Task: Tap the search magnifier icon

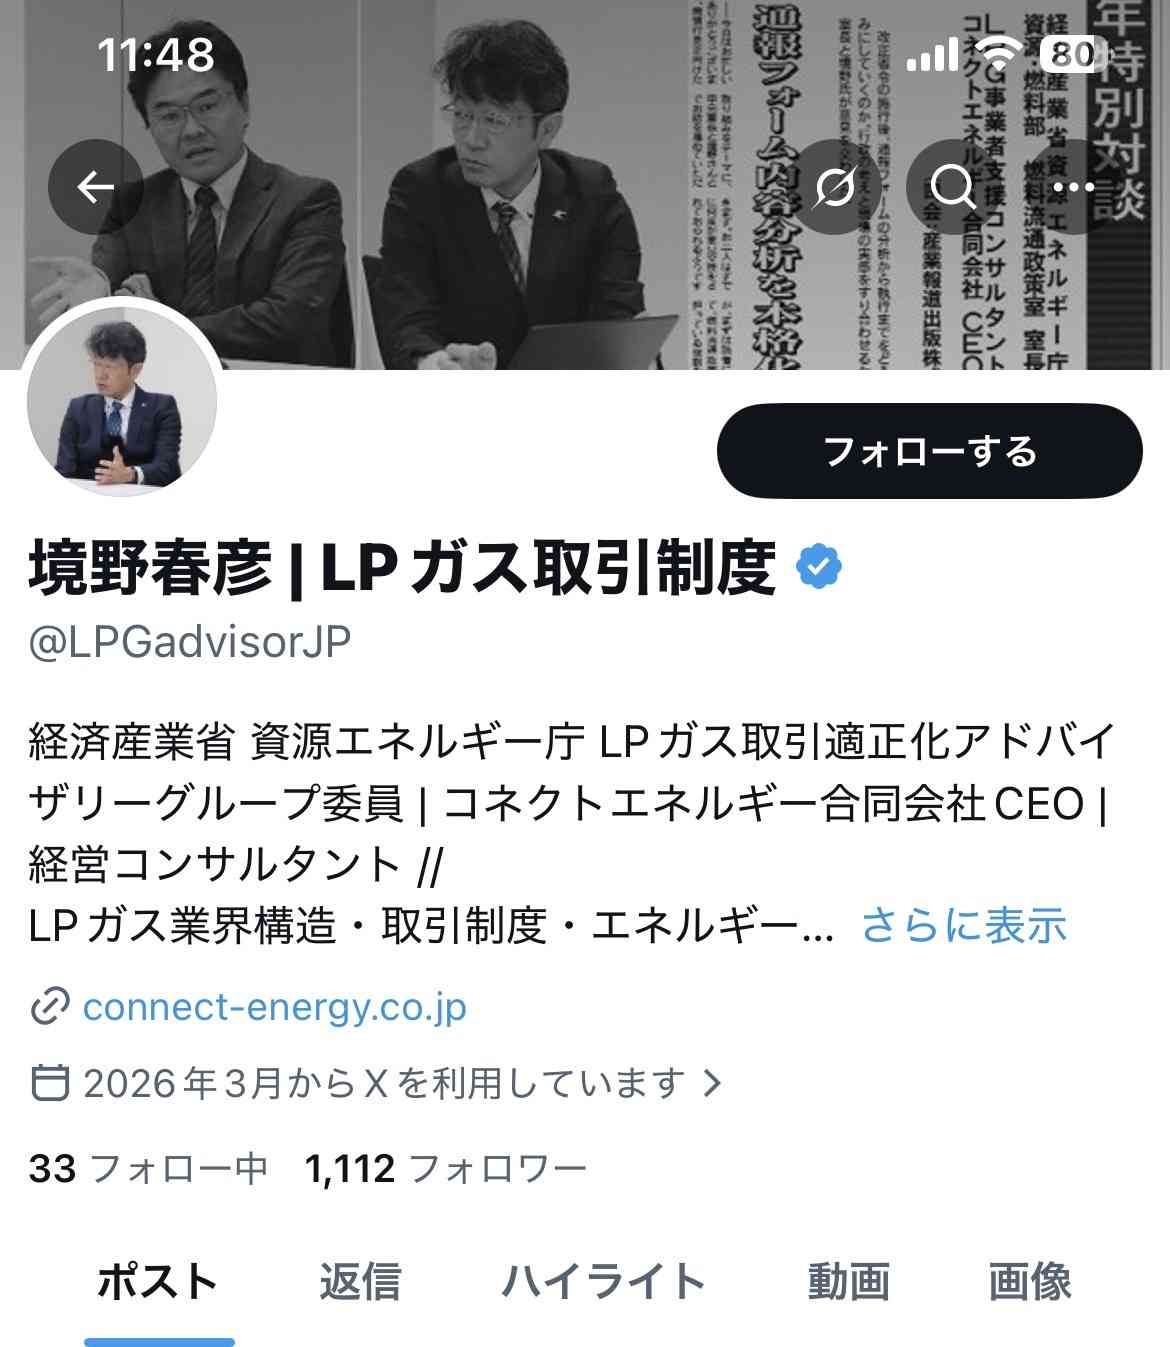Action: point(953,187)
